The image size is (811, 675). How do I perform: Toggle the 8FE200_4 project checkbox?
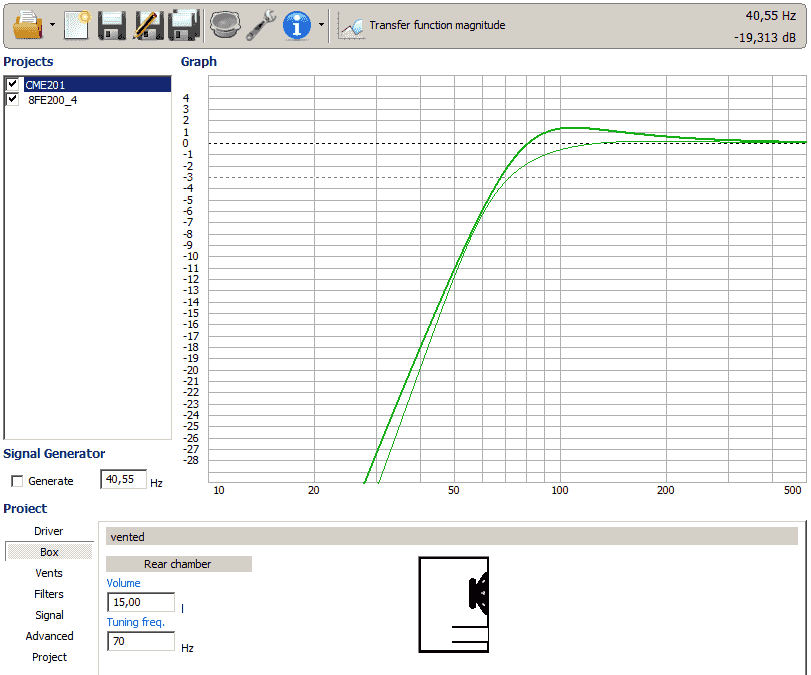pyautogui.click(x=13, y=99)
